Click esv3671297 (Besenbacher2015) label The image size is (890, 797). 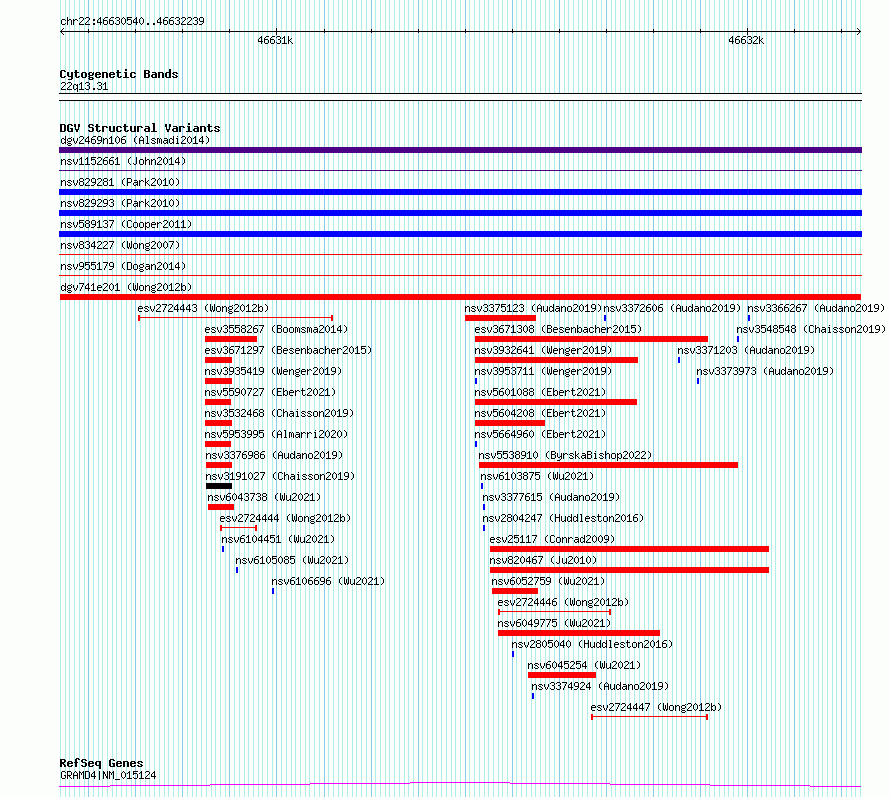[288, 350]
